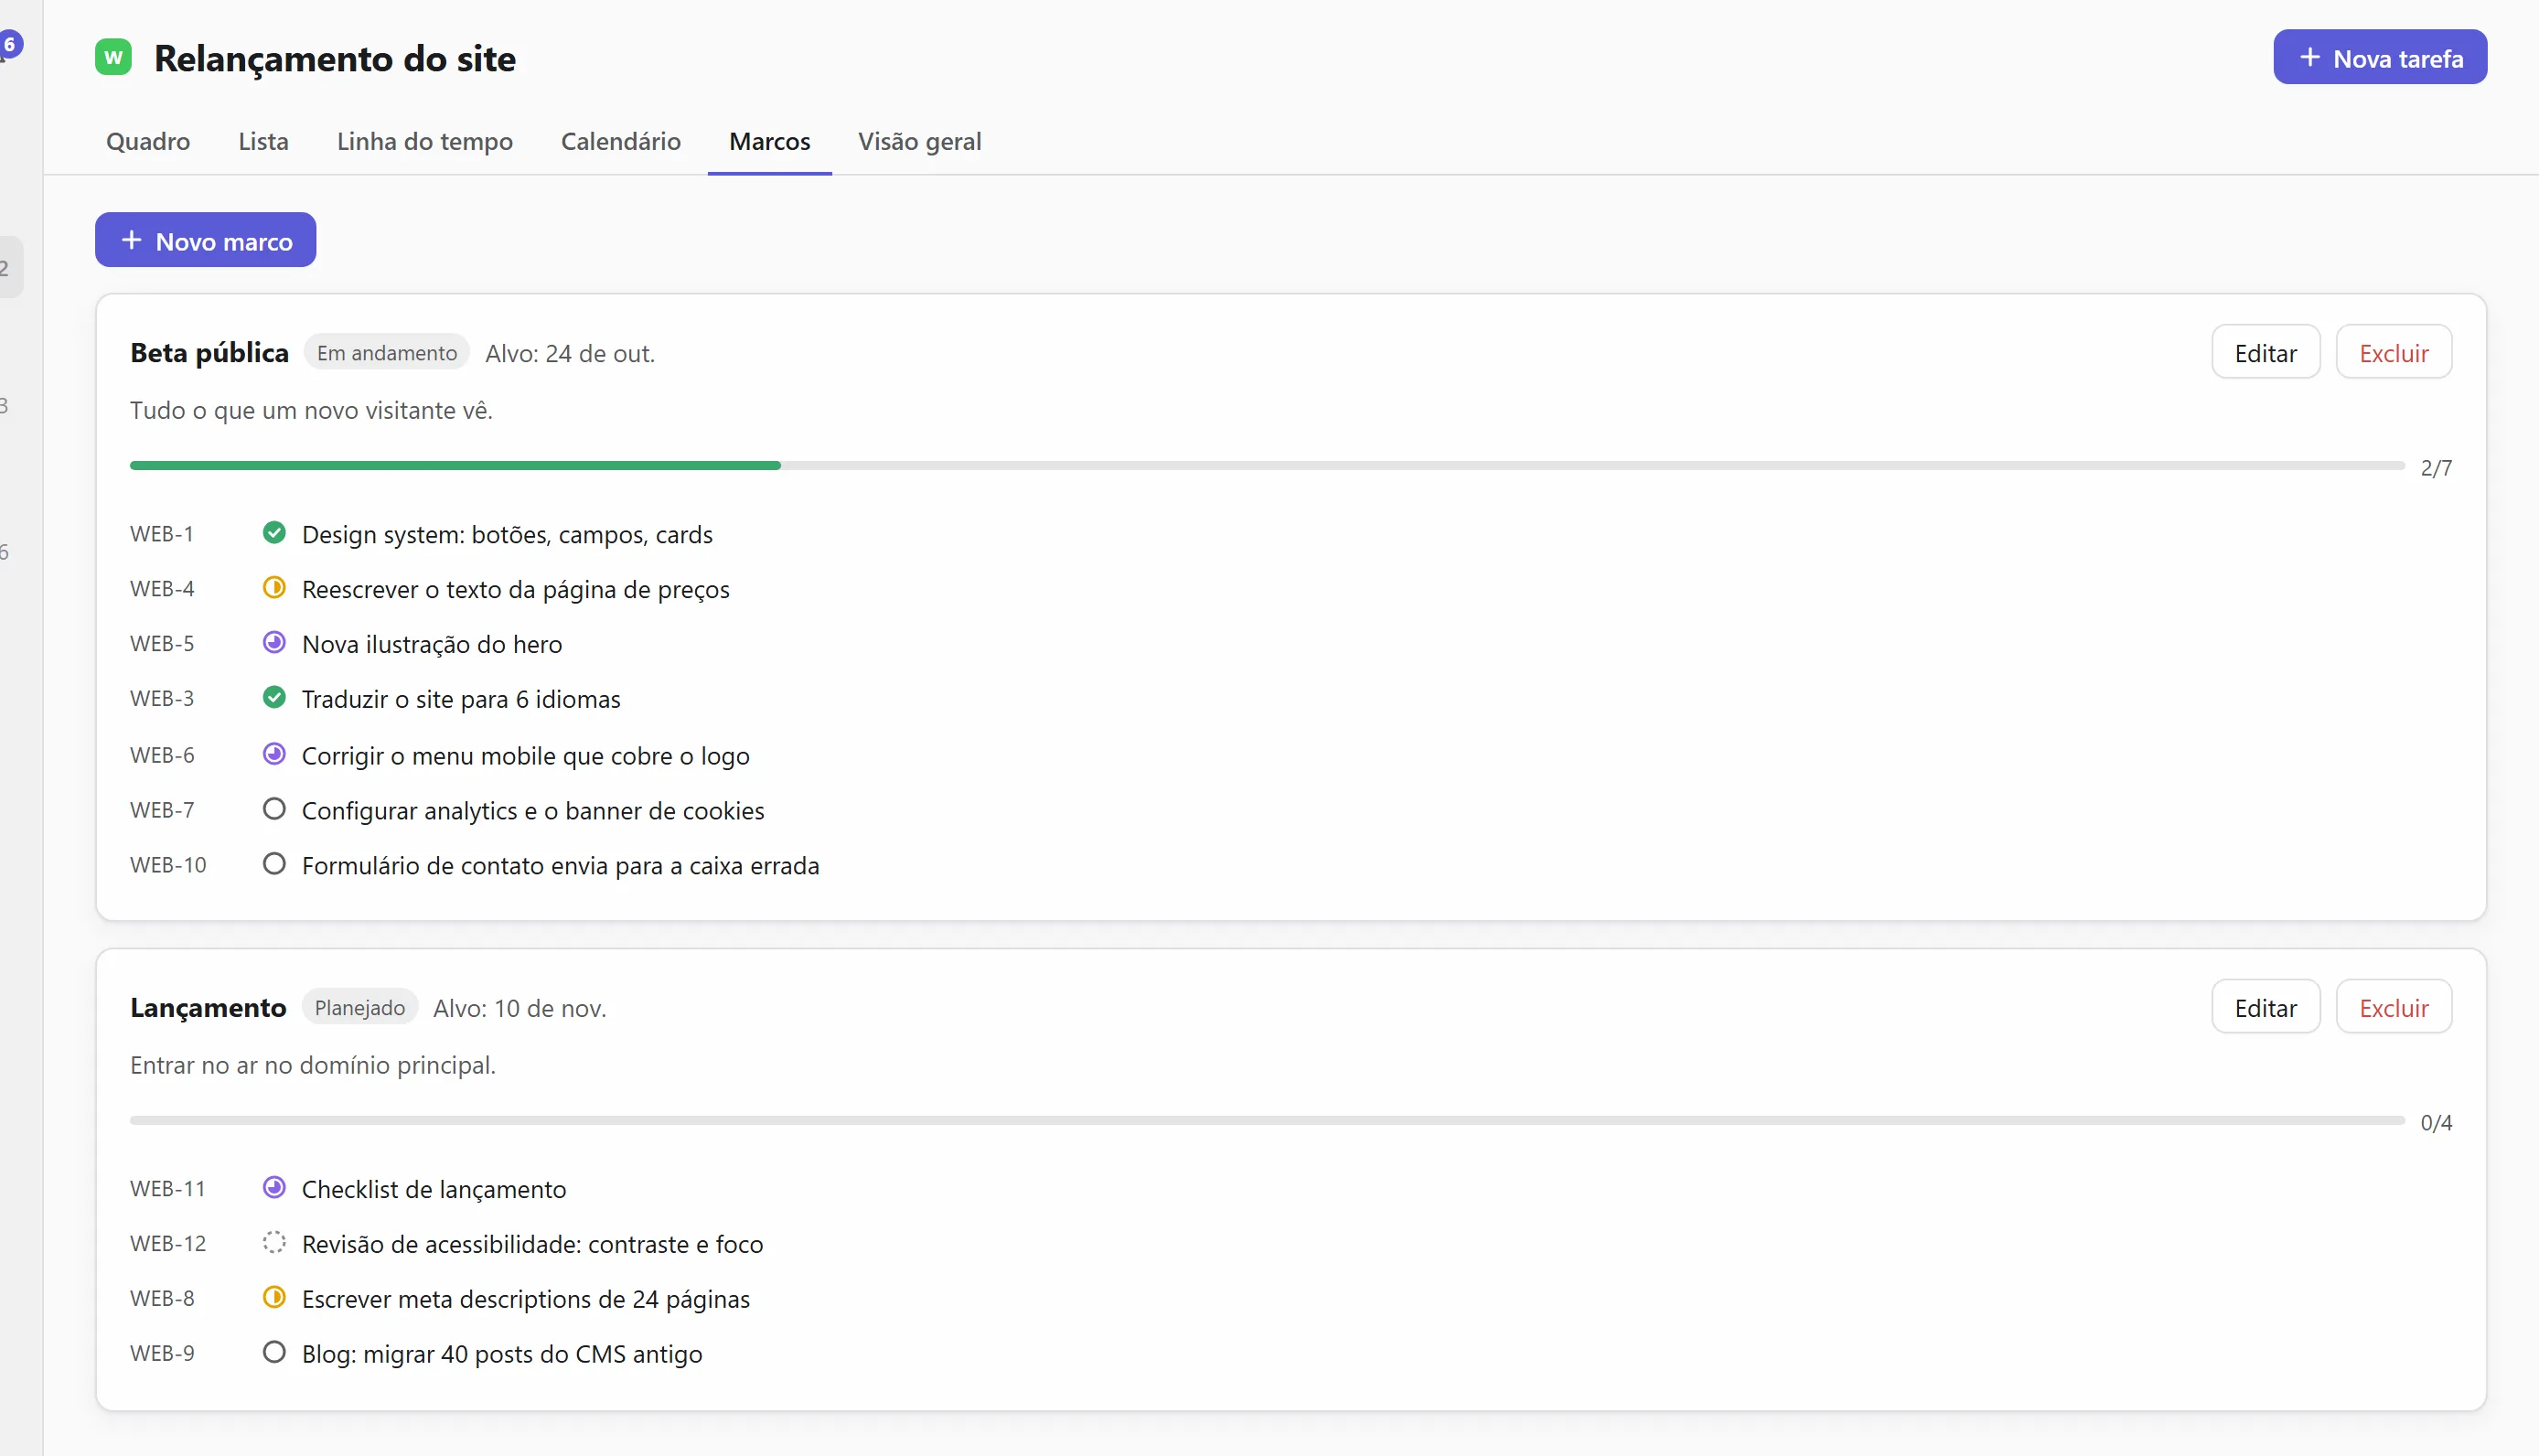Open the Lista tab

263,141
